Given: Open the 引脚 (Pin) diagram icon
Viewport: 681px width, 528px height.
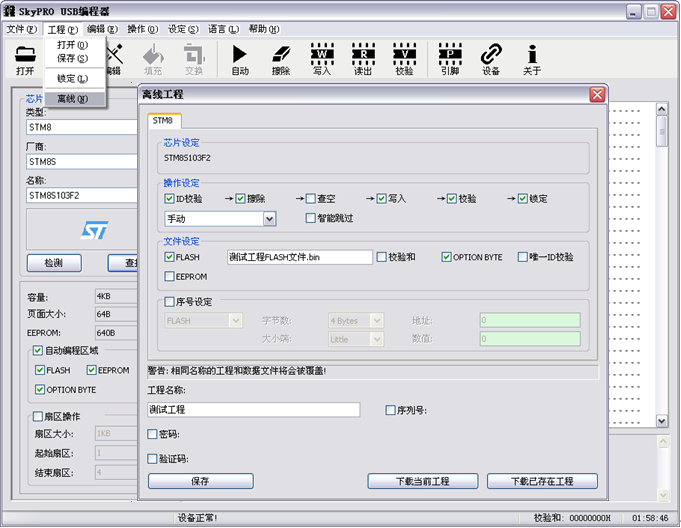Looking at the screenshot, I should [450, 59].
